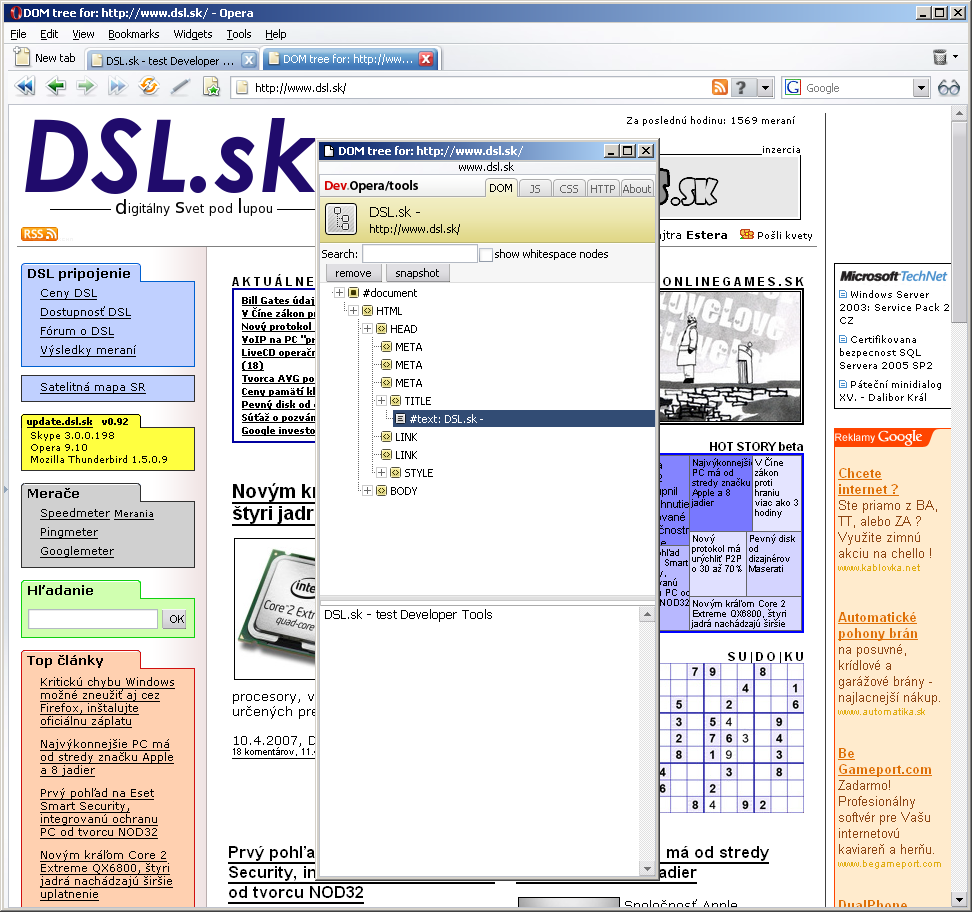Click the TITLE node icon
972x912 pixels.
point(395,401)
